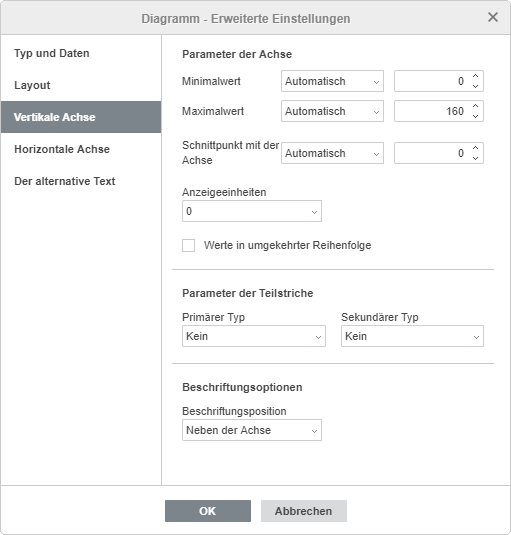Increase the Minimalwert value with up arrow
The image size is (511, 535).
click(x=475, y=76)
